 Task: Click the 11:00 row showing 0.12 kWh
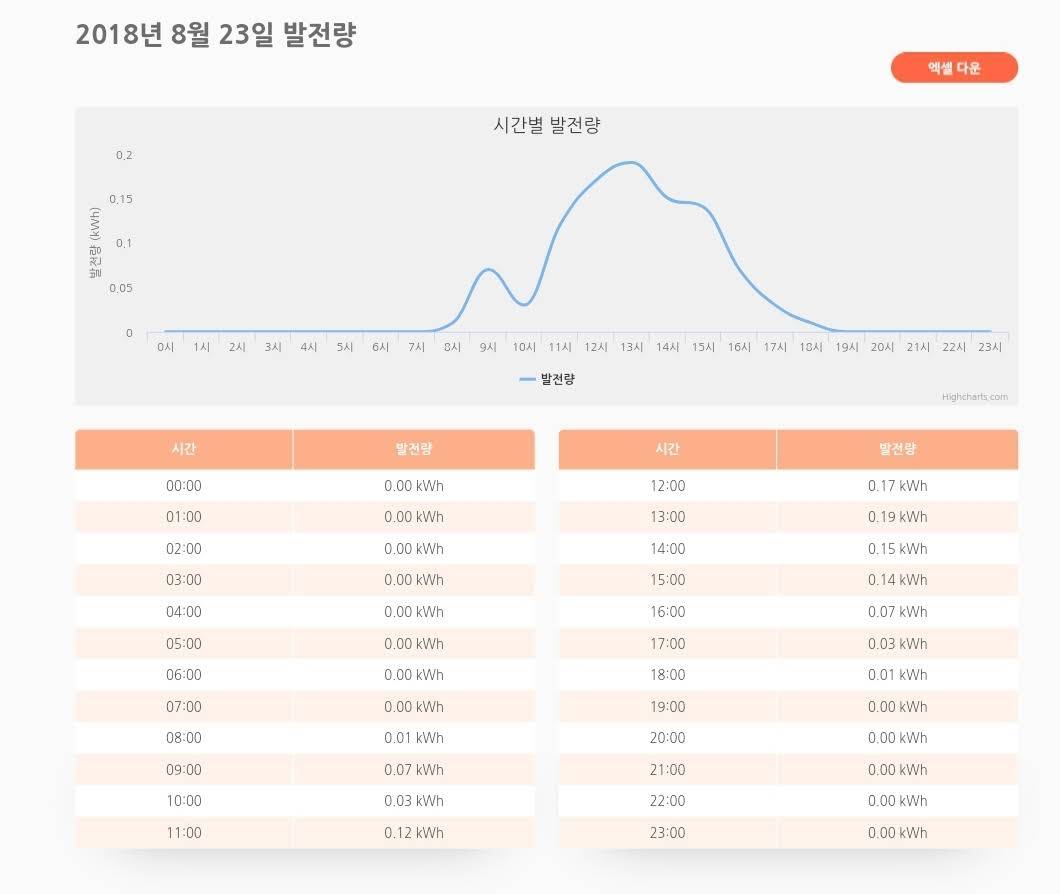(182, 832)
